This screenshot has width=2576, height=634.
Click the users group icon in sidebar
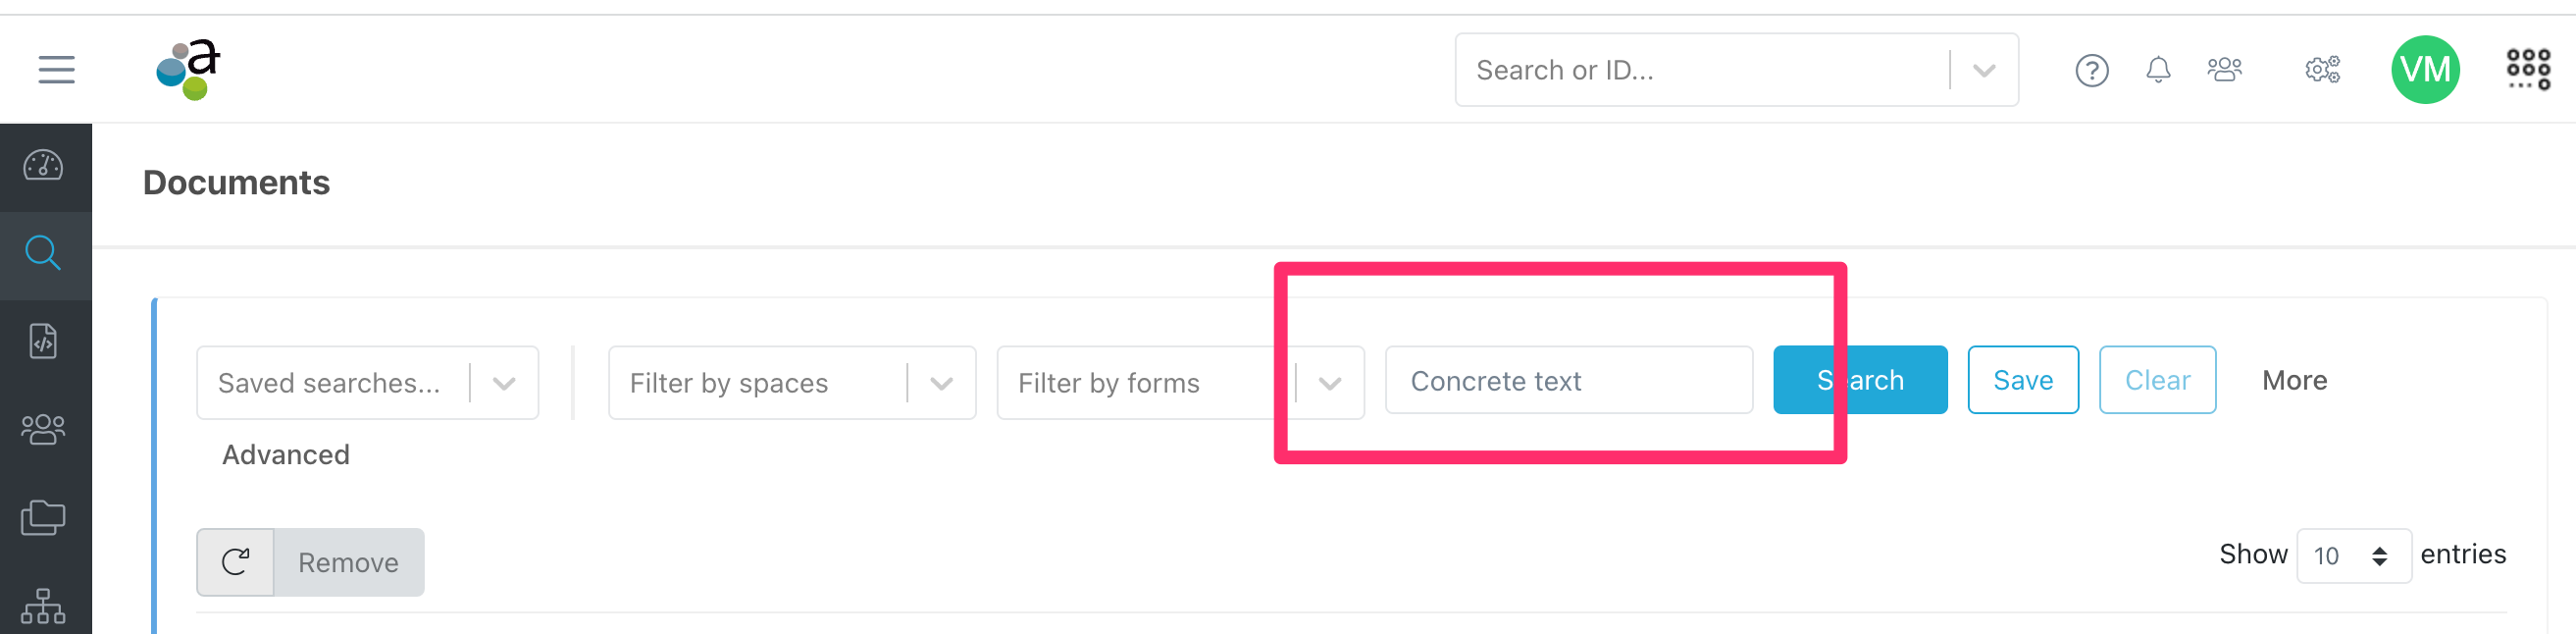tap(45, 428)
